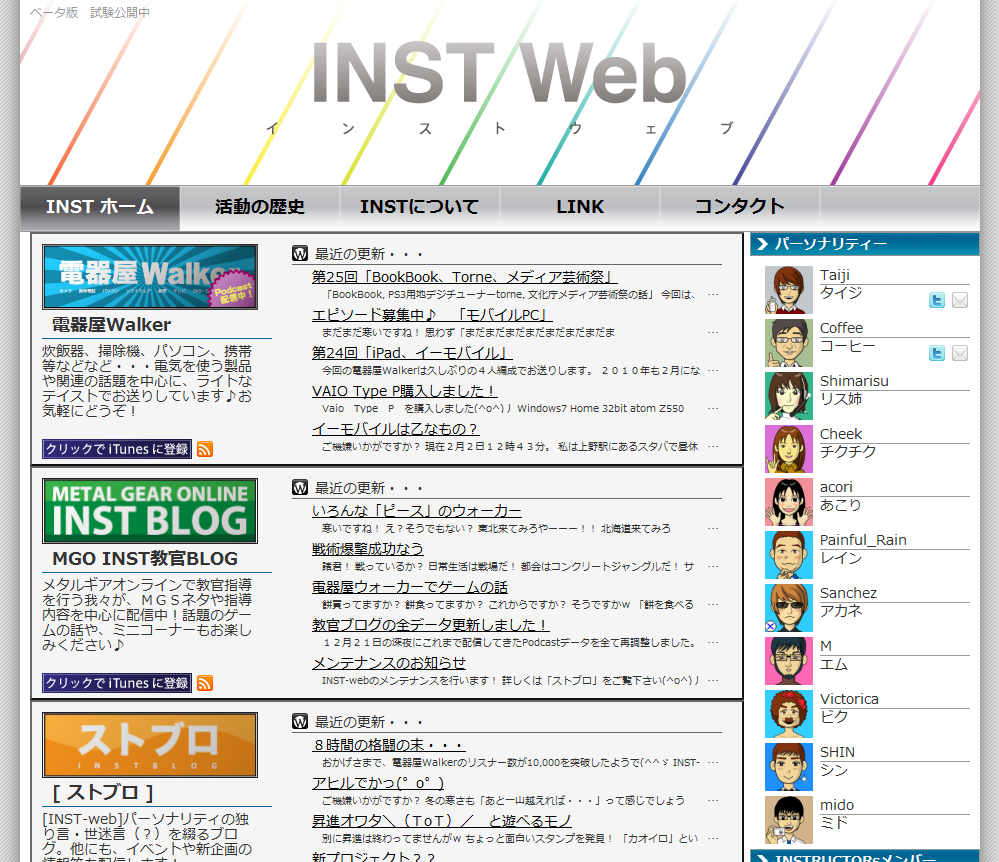The image size is (999, 862).
Task: Open the LINK menu item
Action: [x=580, y=208]
